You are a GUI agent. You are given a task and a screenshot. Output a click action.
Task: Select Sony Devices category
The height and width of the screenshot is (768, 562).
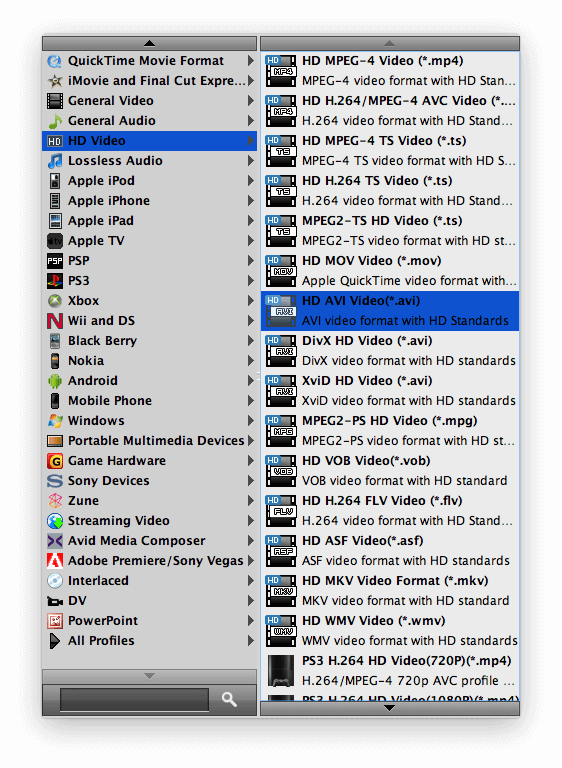(x=149, y=481)
